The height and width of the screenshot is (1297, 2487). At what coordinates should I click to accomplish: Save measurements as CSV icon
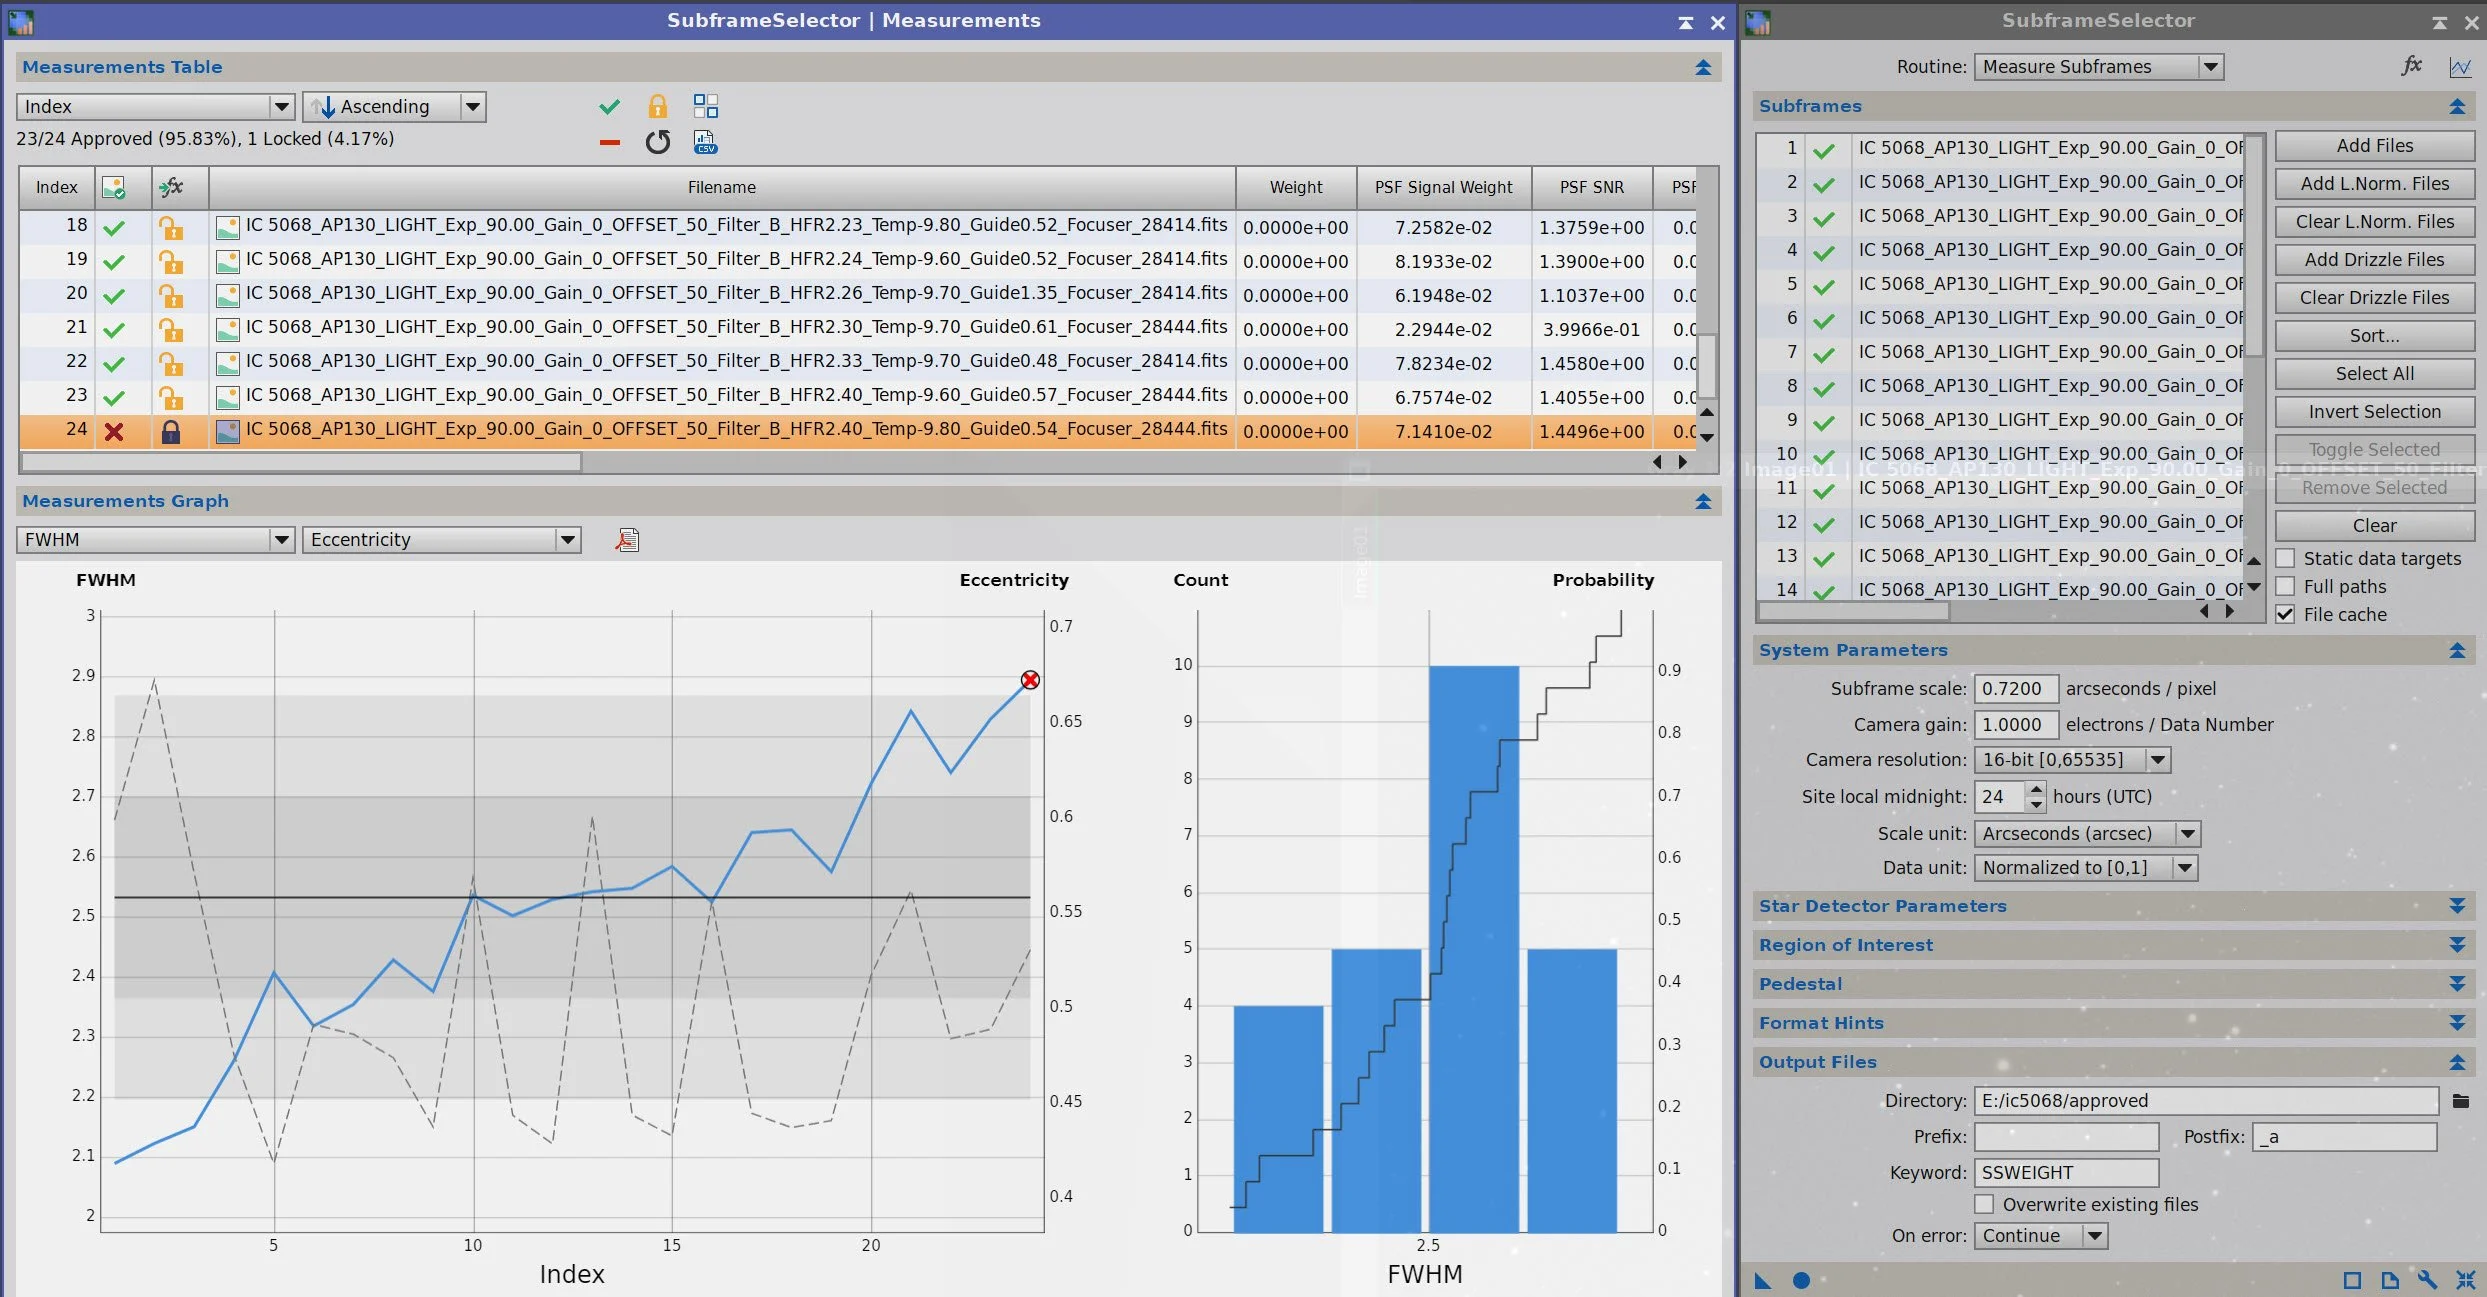[x=706, y=142]
